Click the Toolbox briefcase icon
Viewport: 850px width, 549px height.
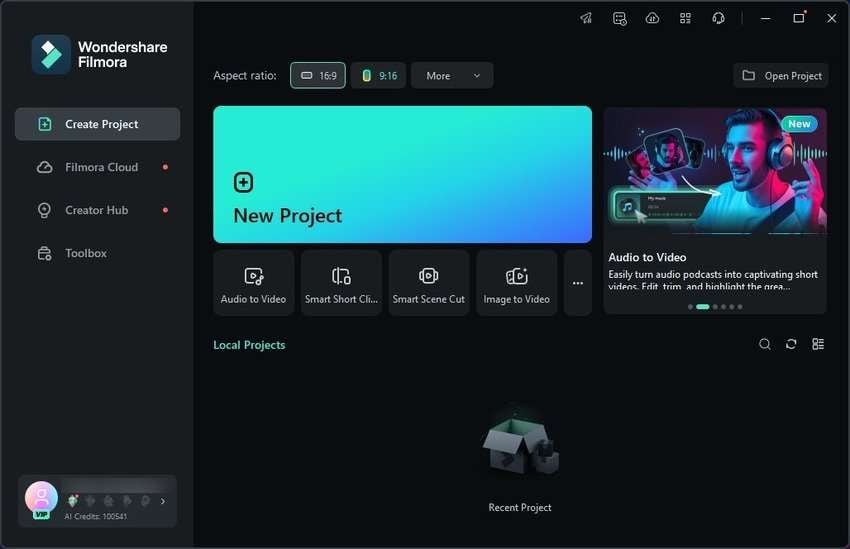(44, 253)
